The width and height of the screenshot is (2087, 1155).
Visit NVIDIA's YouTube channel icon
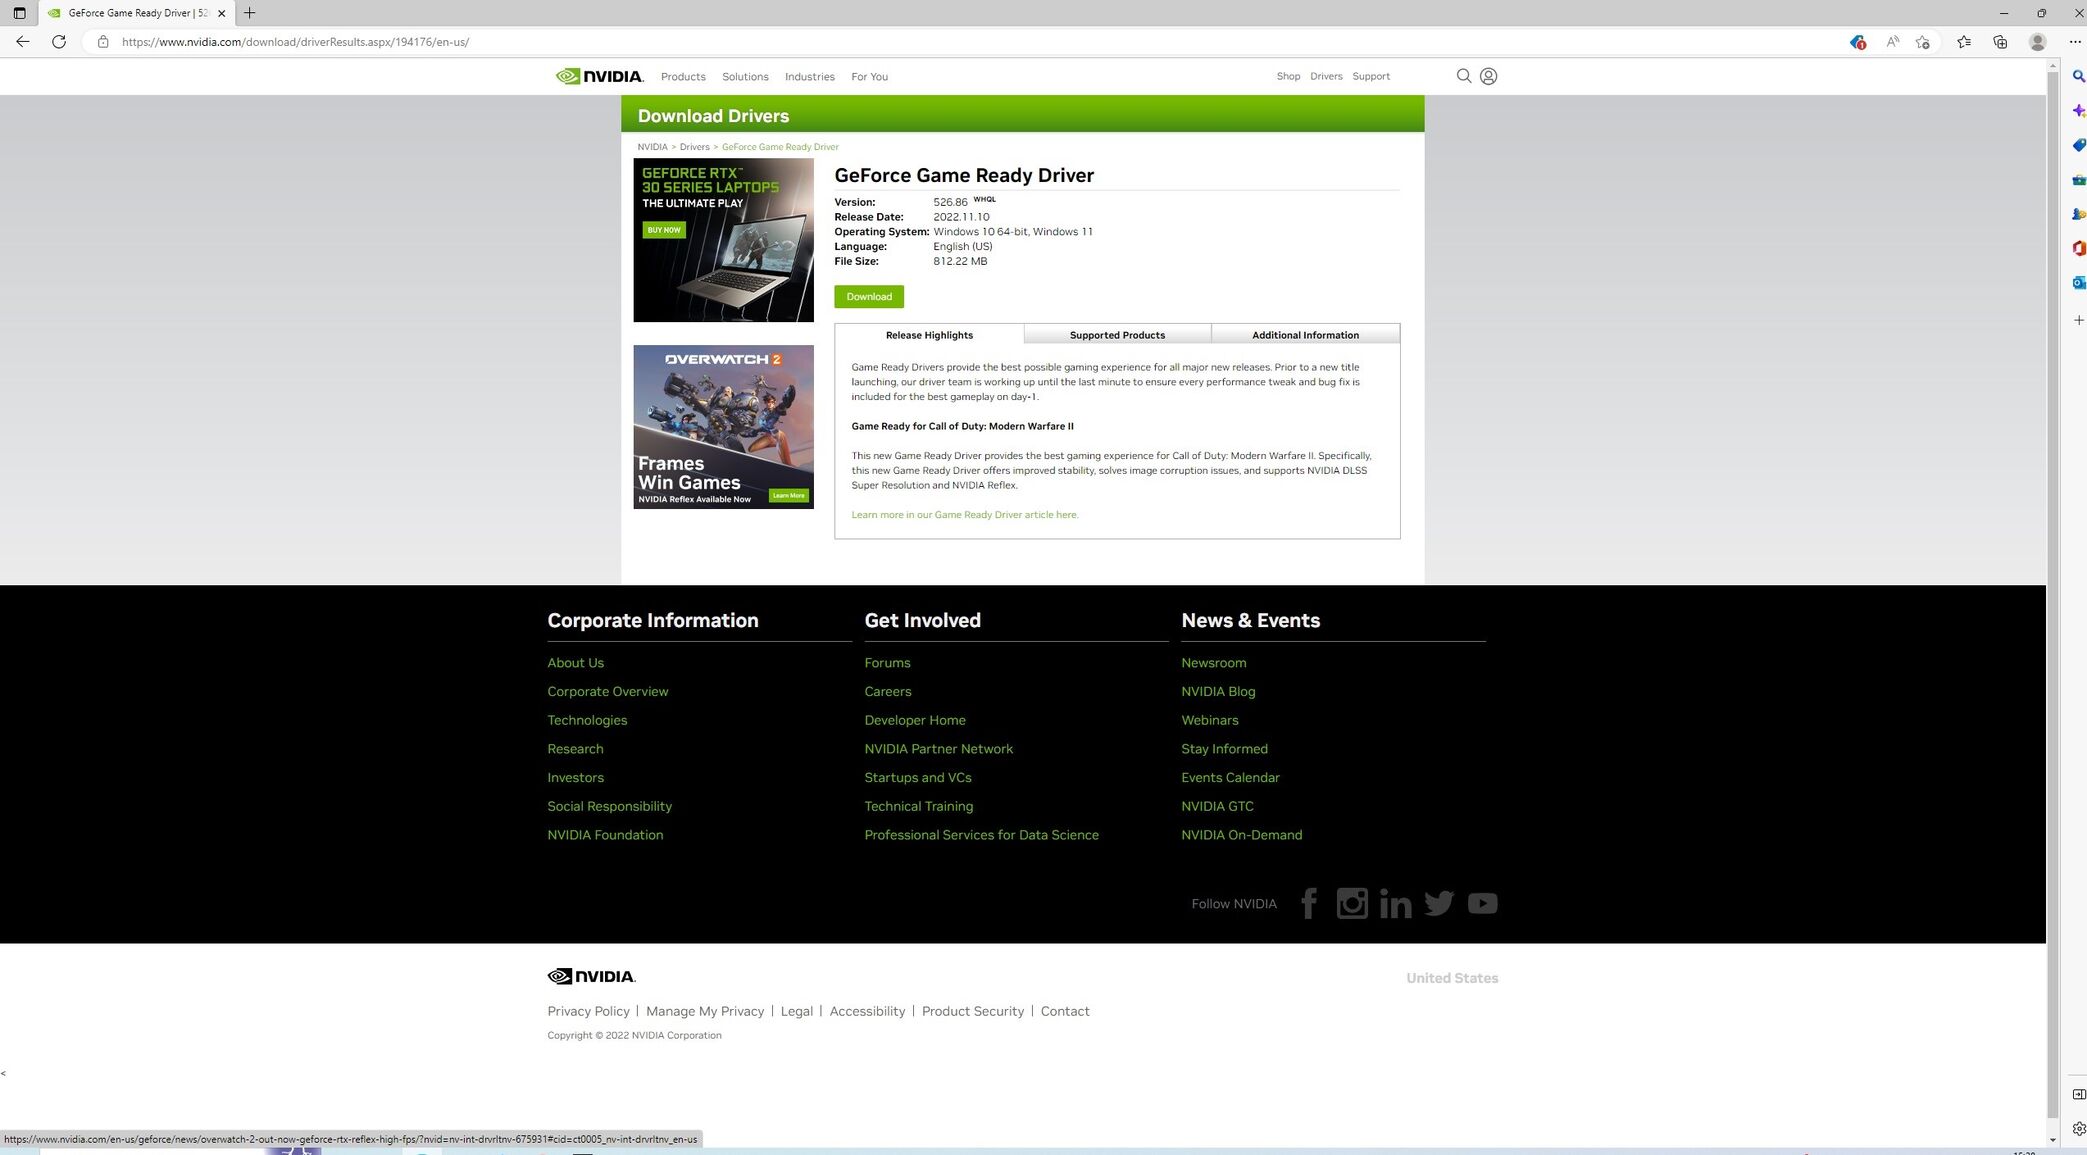click(1482, 903)
